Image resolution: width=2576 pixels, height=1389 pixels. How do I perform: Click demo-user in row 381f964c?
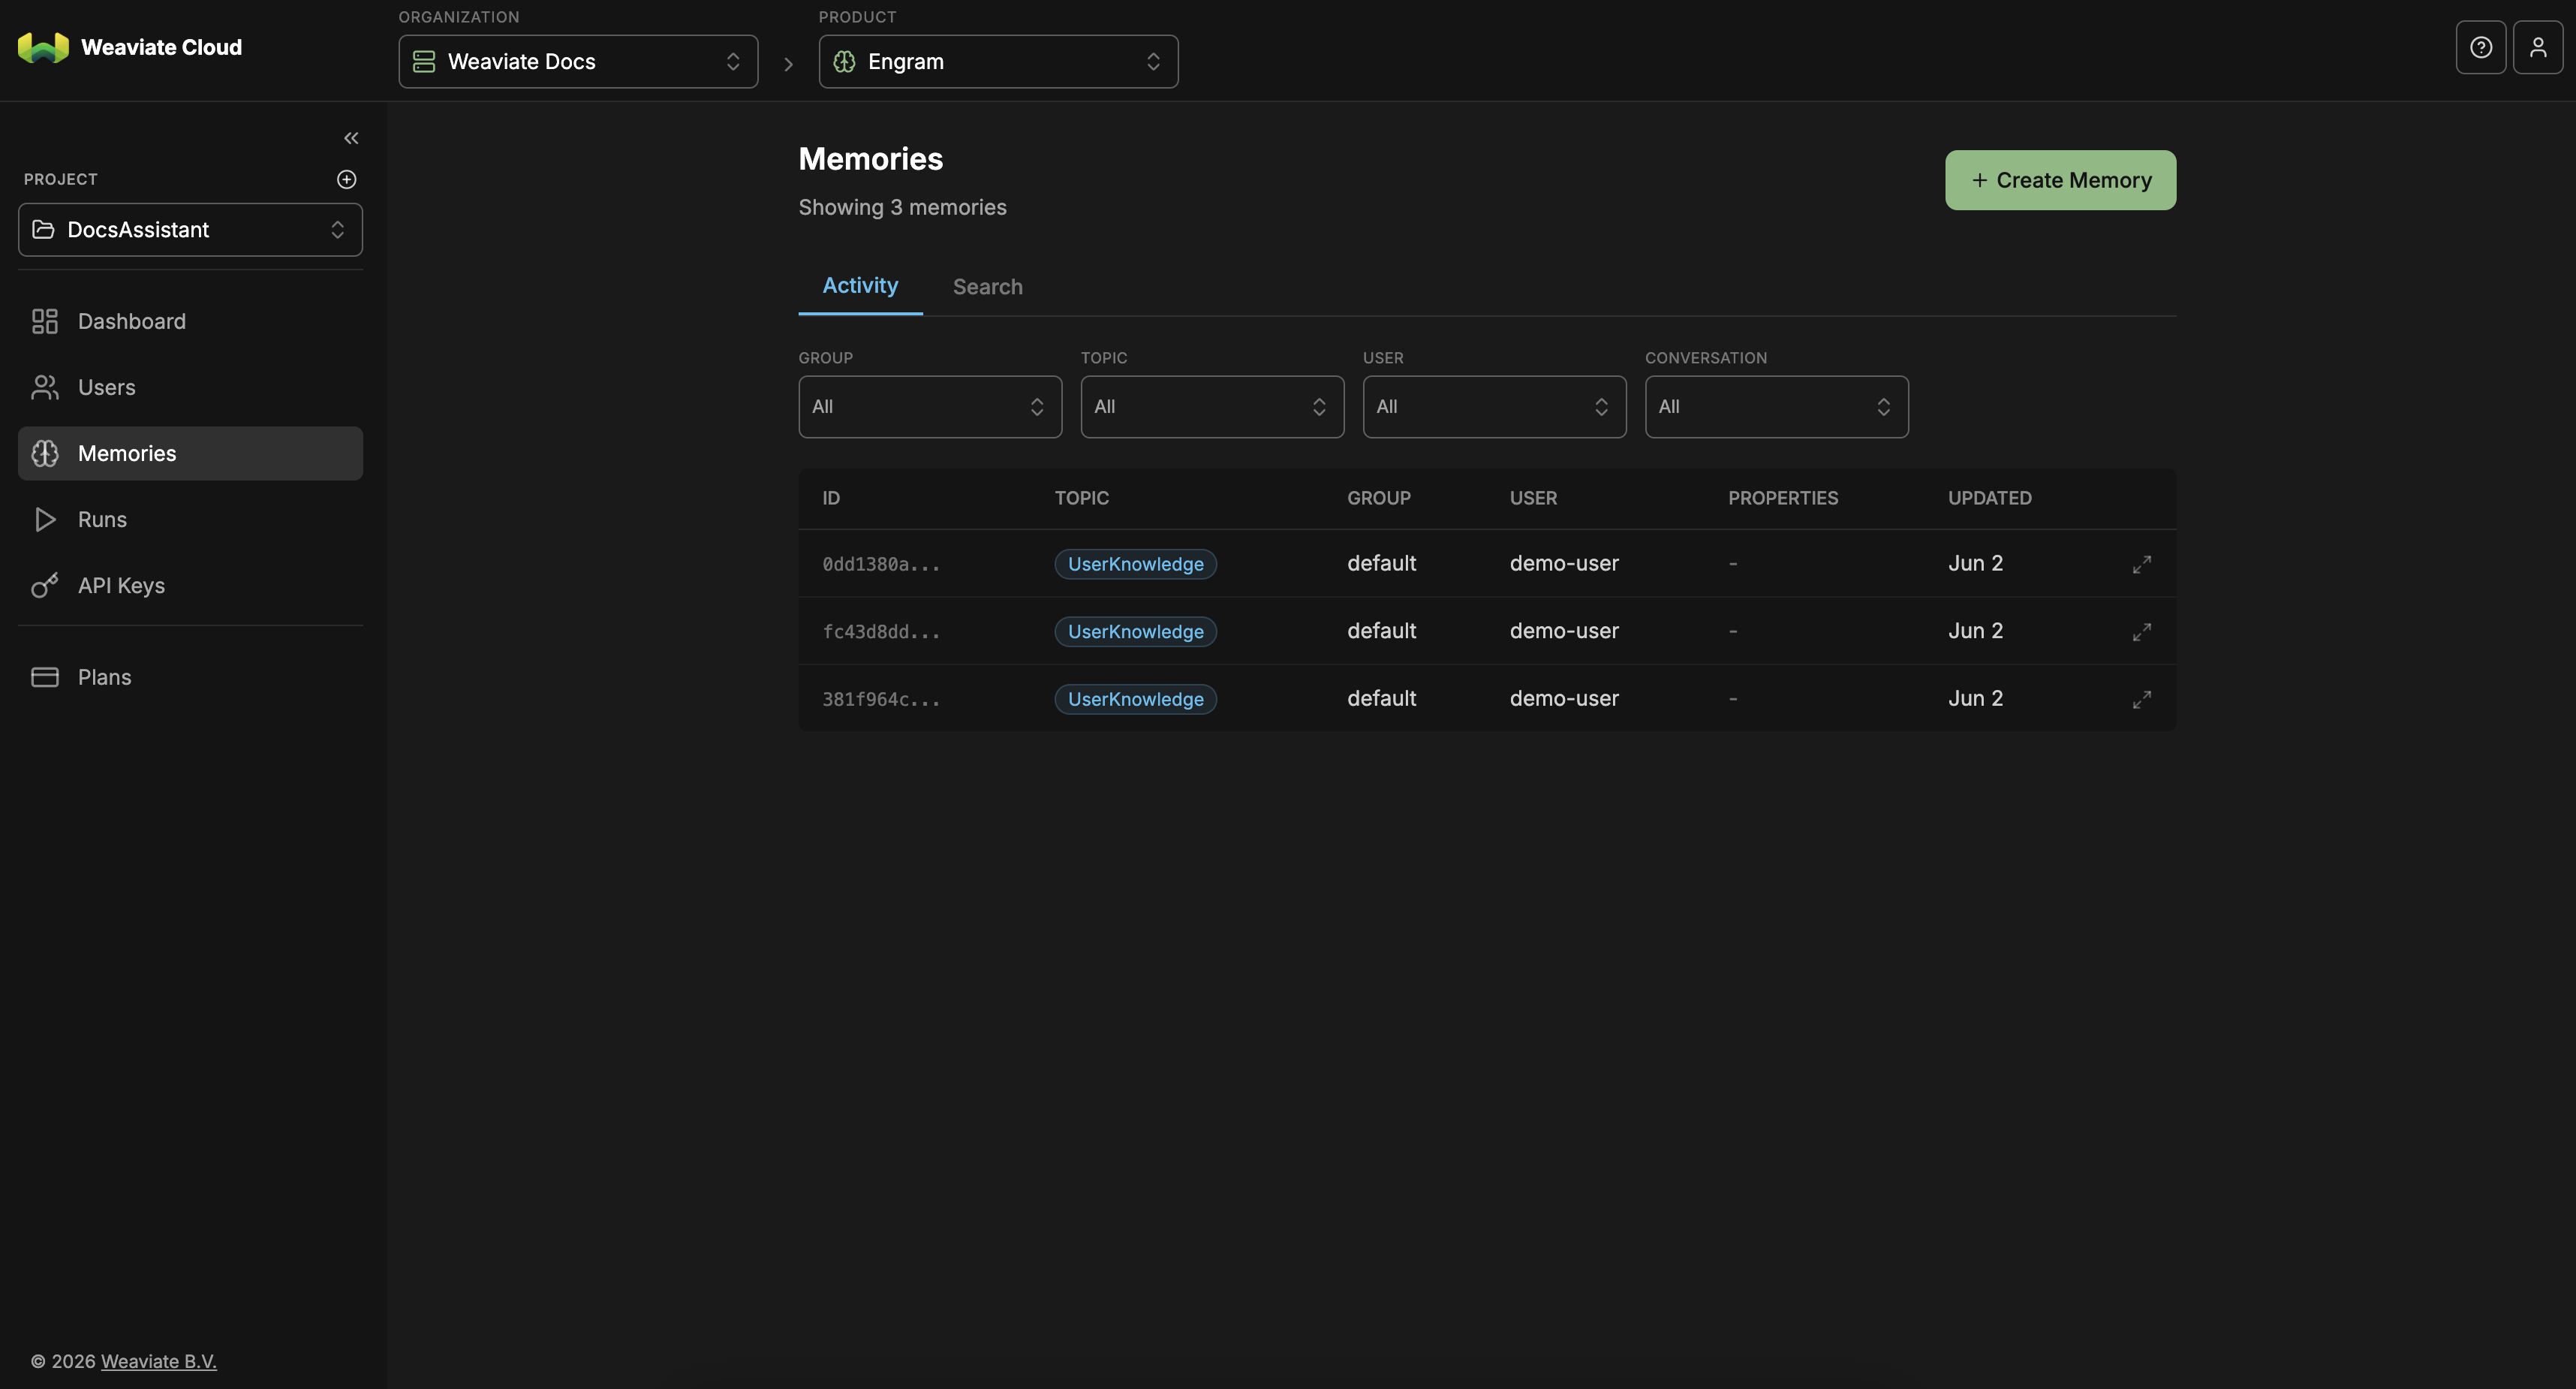click(1564, 698)
